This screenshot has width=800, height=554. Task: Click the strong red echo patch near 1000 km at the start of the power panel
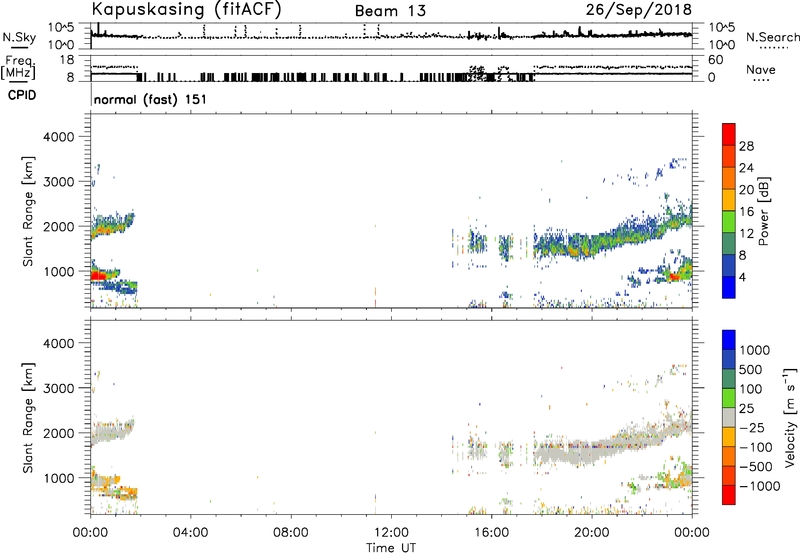(x=97, y=276)
